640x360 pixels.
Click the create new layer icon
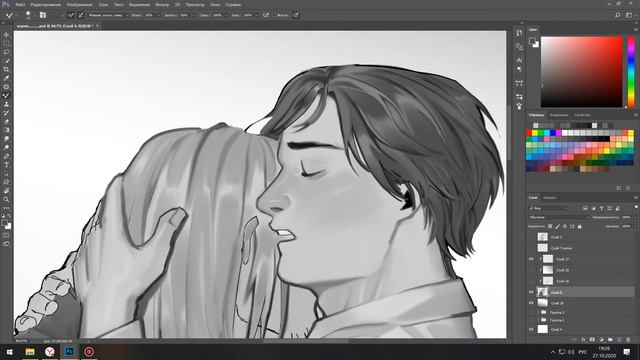click(x=619, y=340)
